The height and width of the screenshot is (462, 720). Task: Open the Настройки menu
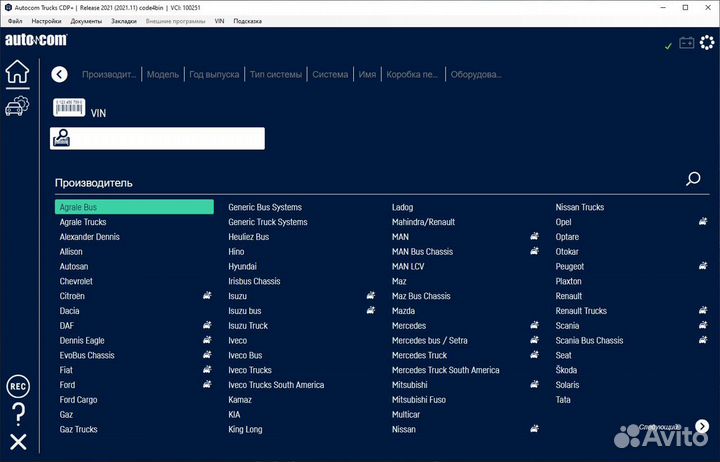46,20
